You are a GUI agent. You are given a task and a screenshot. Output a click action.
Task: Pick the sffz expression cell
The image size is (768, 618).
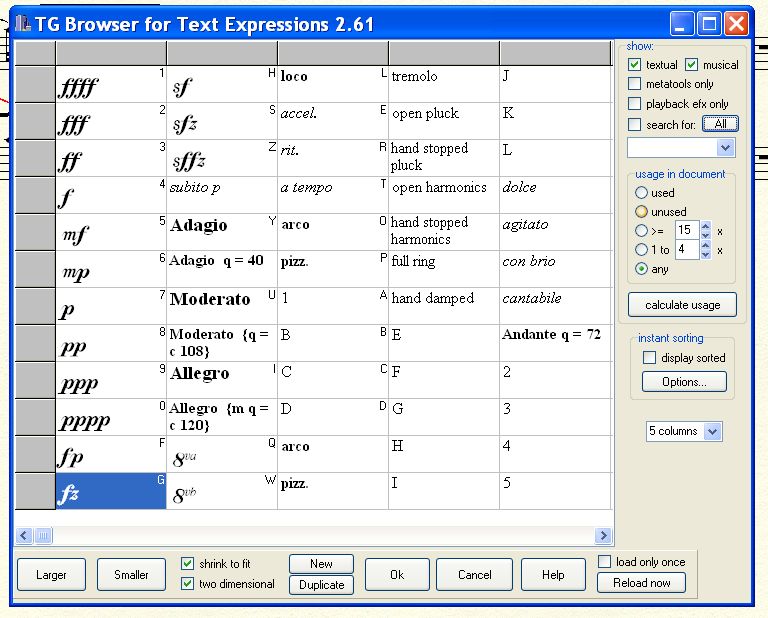[x=221, y=159]
